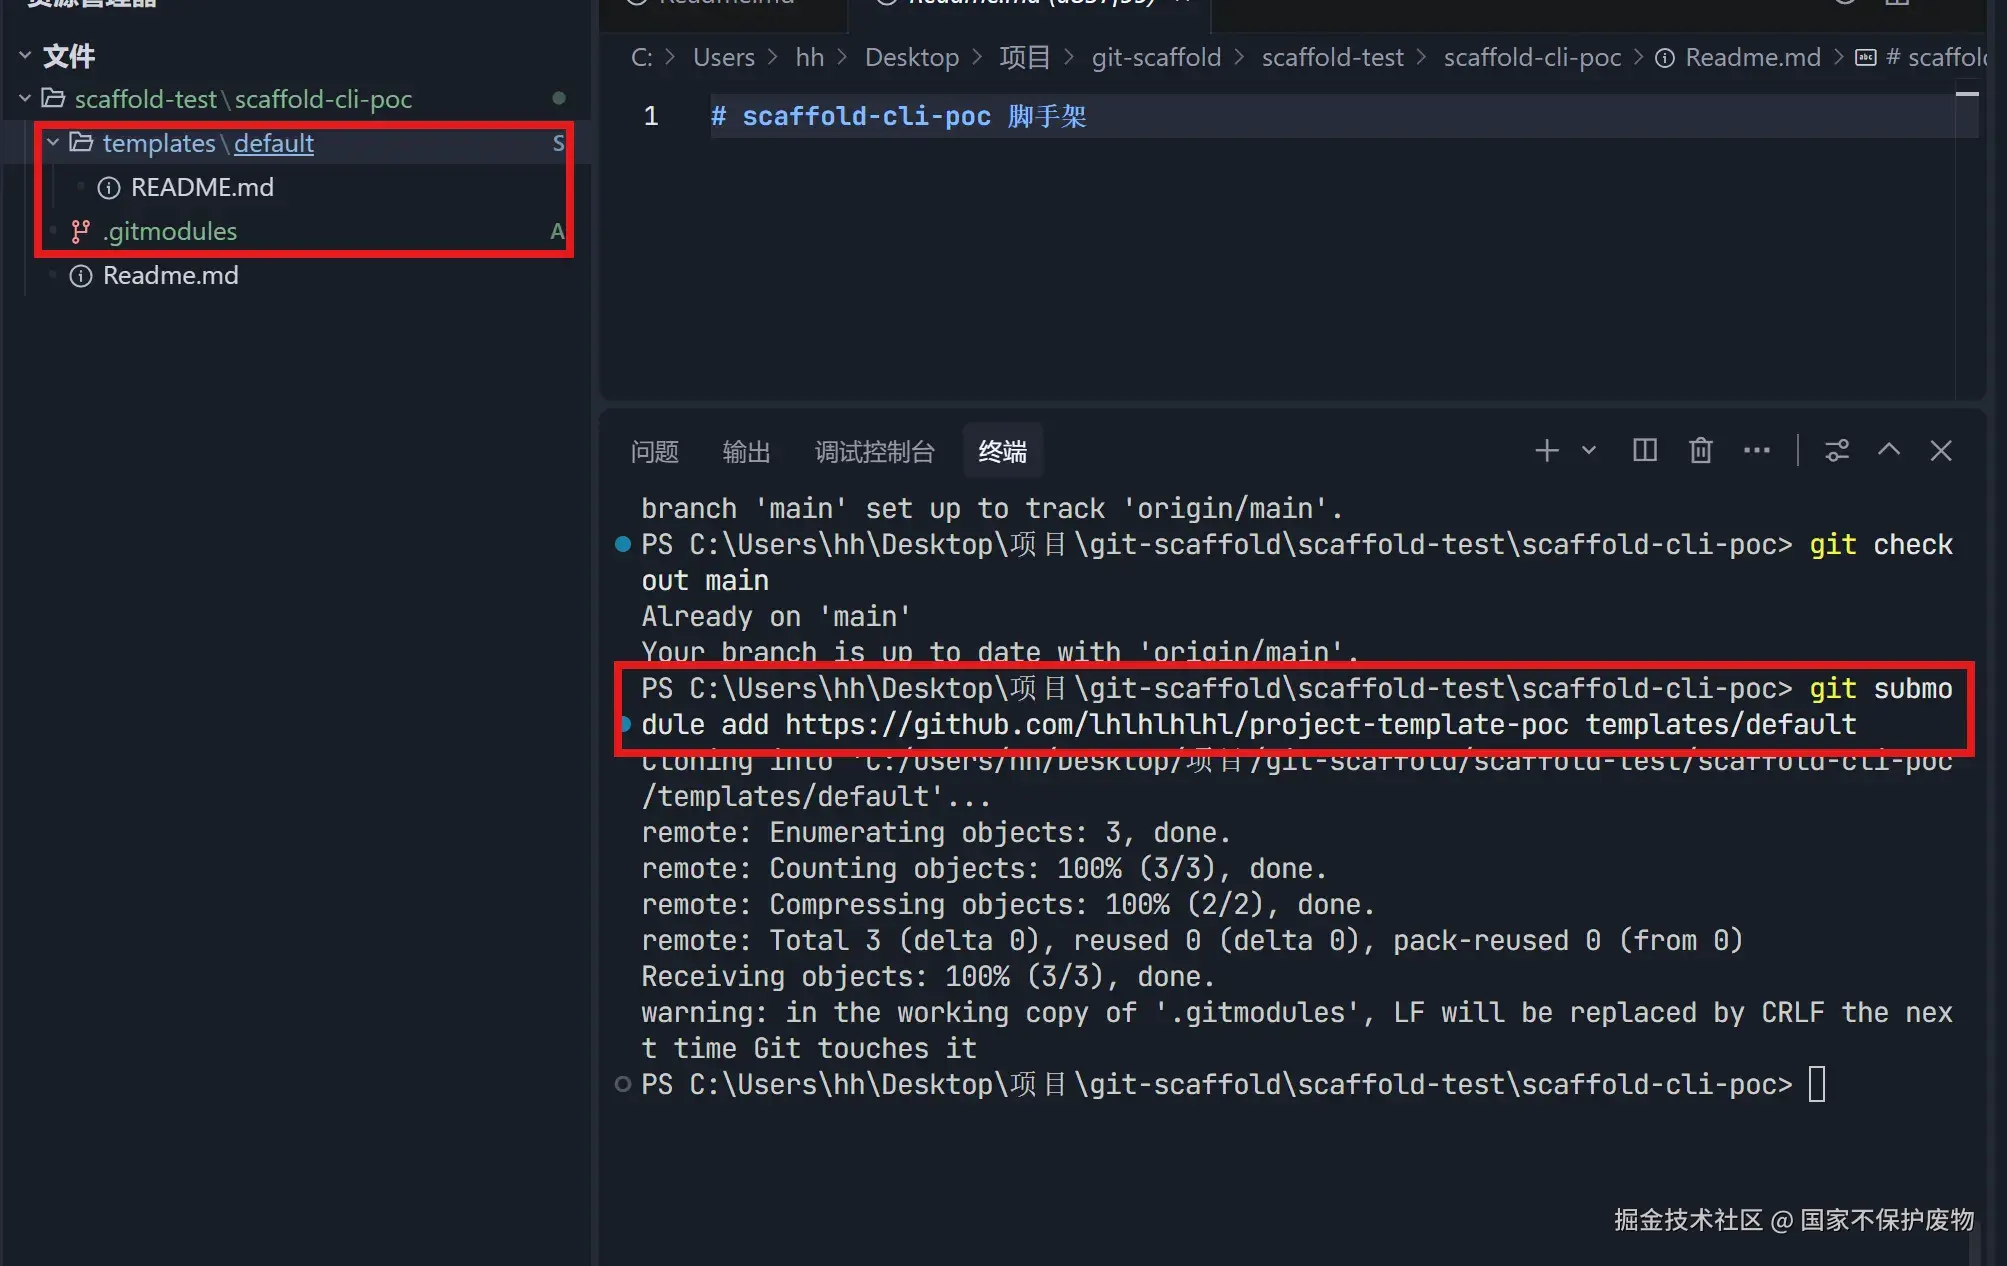This screenshot has width=2007, height=1266.
Task: Collapse the templates\default folder
Action: click(x=53, y=143)
